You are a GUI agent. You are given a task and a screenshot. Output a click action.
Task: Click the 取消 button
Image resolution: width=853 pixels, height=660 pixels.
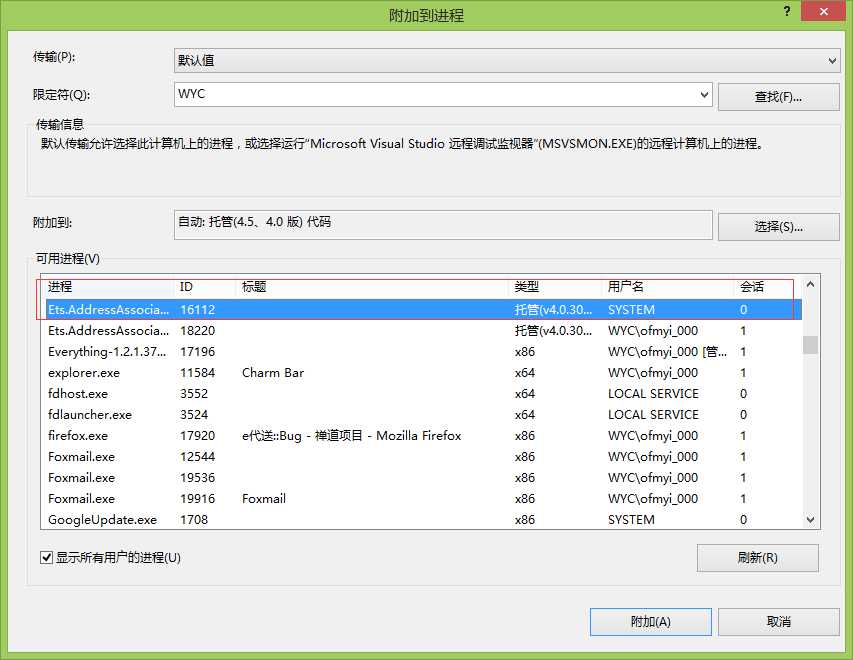point(778,621)
